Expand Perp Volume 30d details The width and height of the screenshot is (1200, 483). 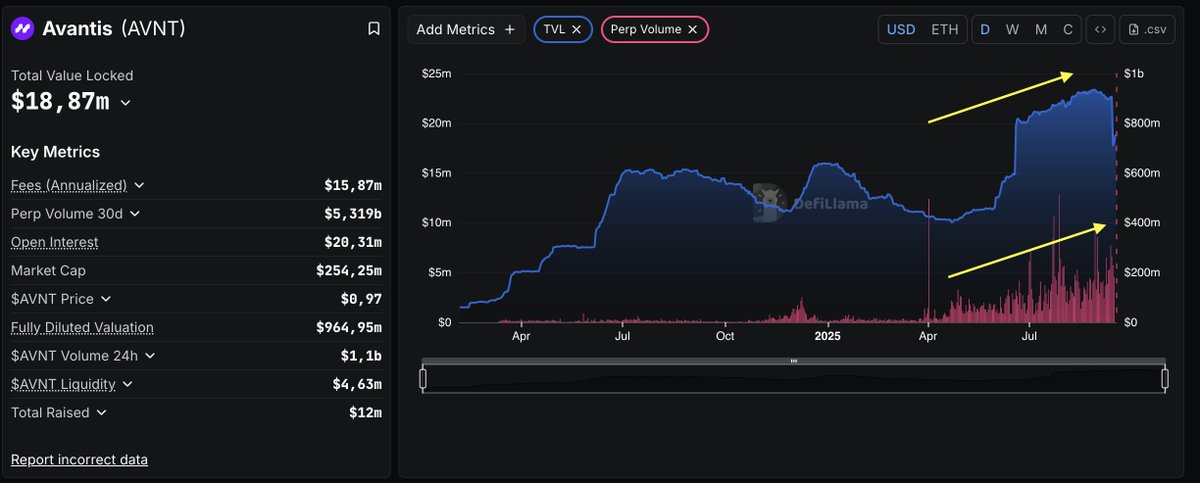point(134,213)
